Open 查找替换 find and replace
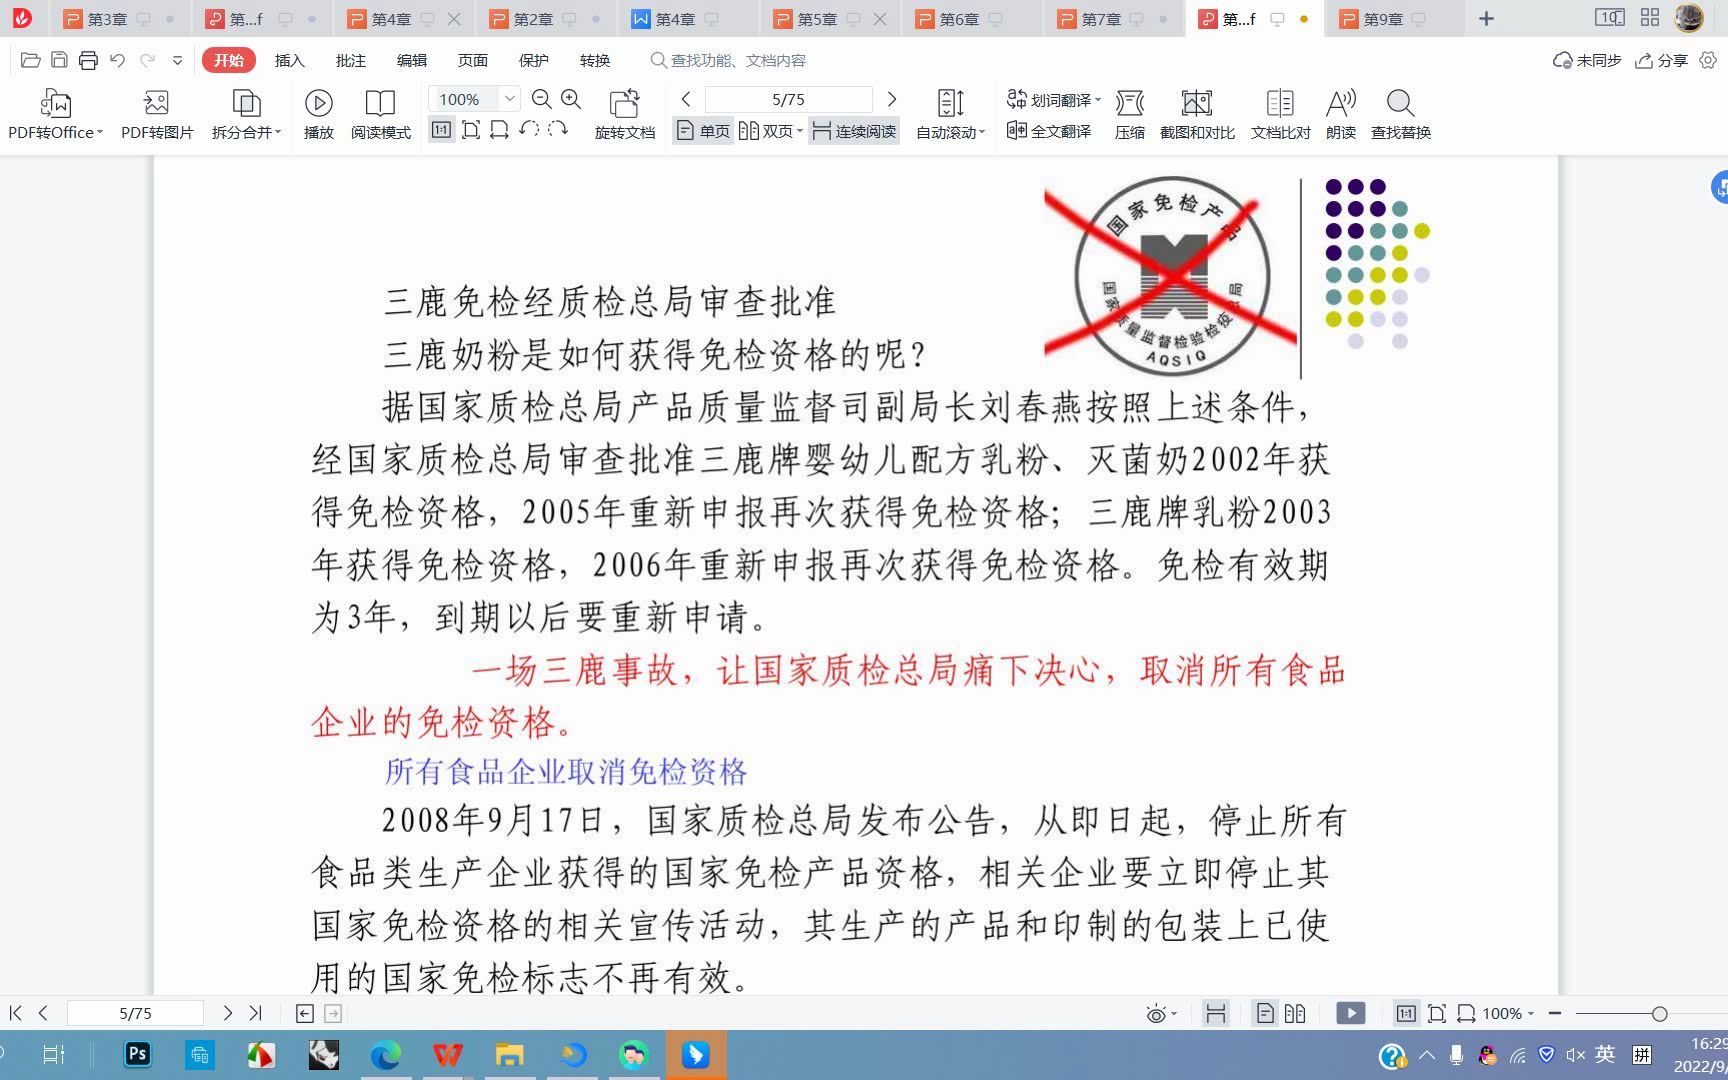 coord(1400,114)
